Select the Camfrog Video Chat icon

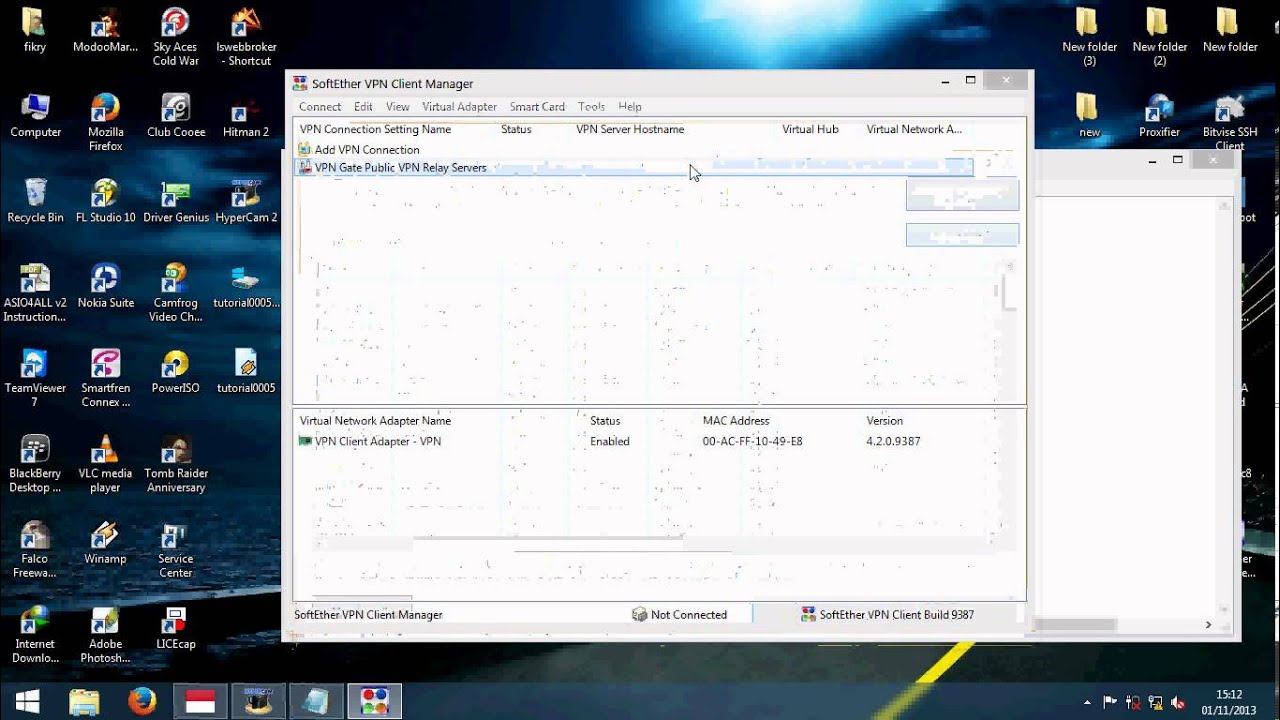[x=176, y=294]
